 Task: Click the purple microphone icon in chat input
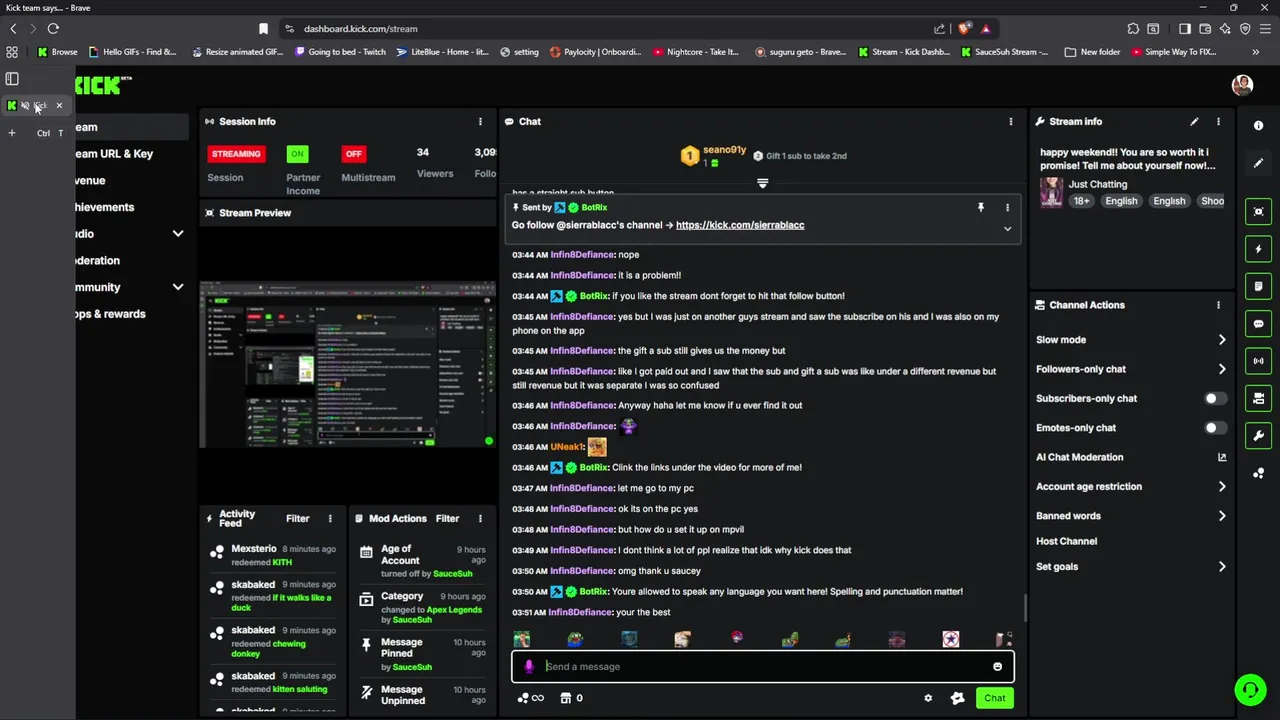[529, 667]
